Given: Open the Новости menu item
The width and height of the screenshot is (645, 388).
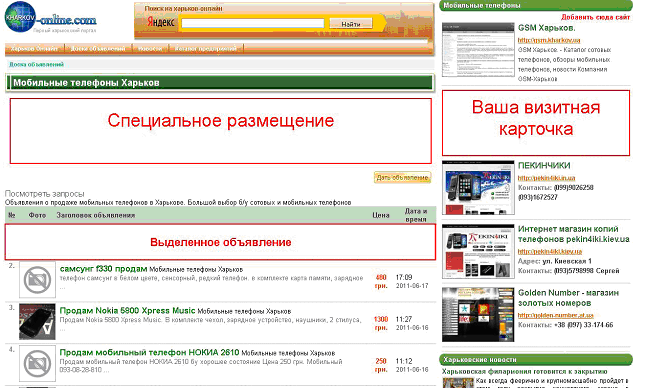Looking at the screenshot, I should click(150, 49).
